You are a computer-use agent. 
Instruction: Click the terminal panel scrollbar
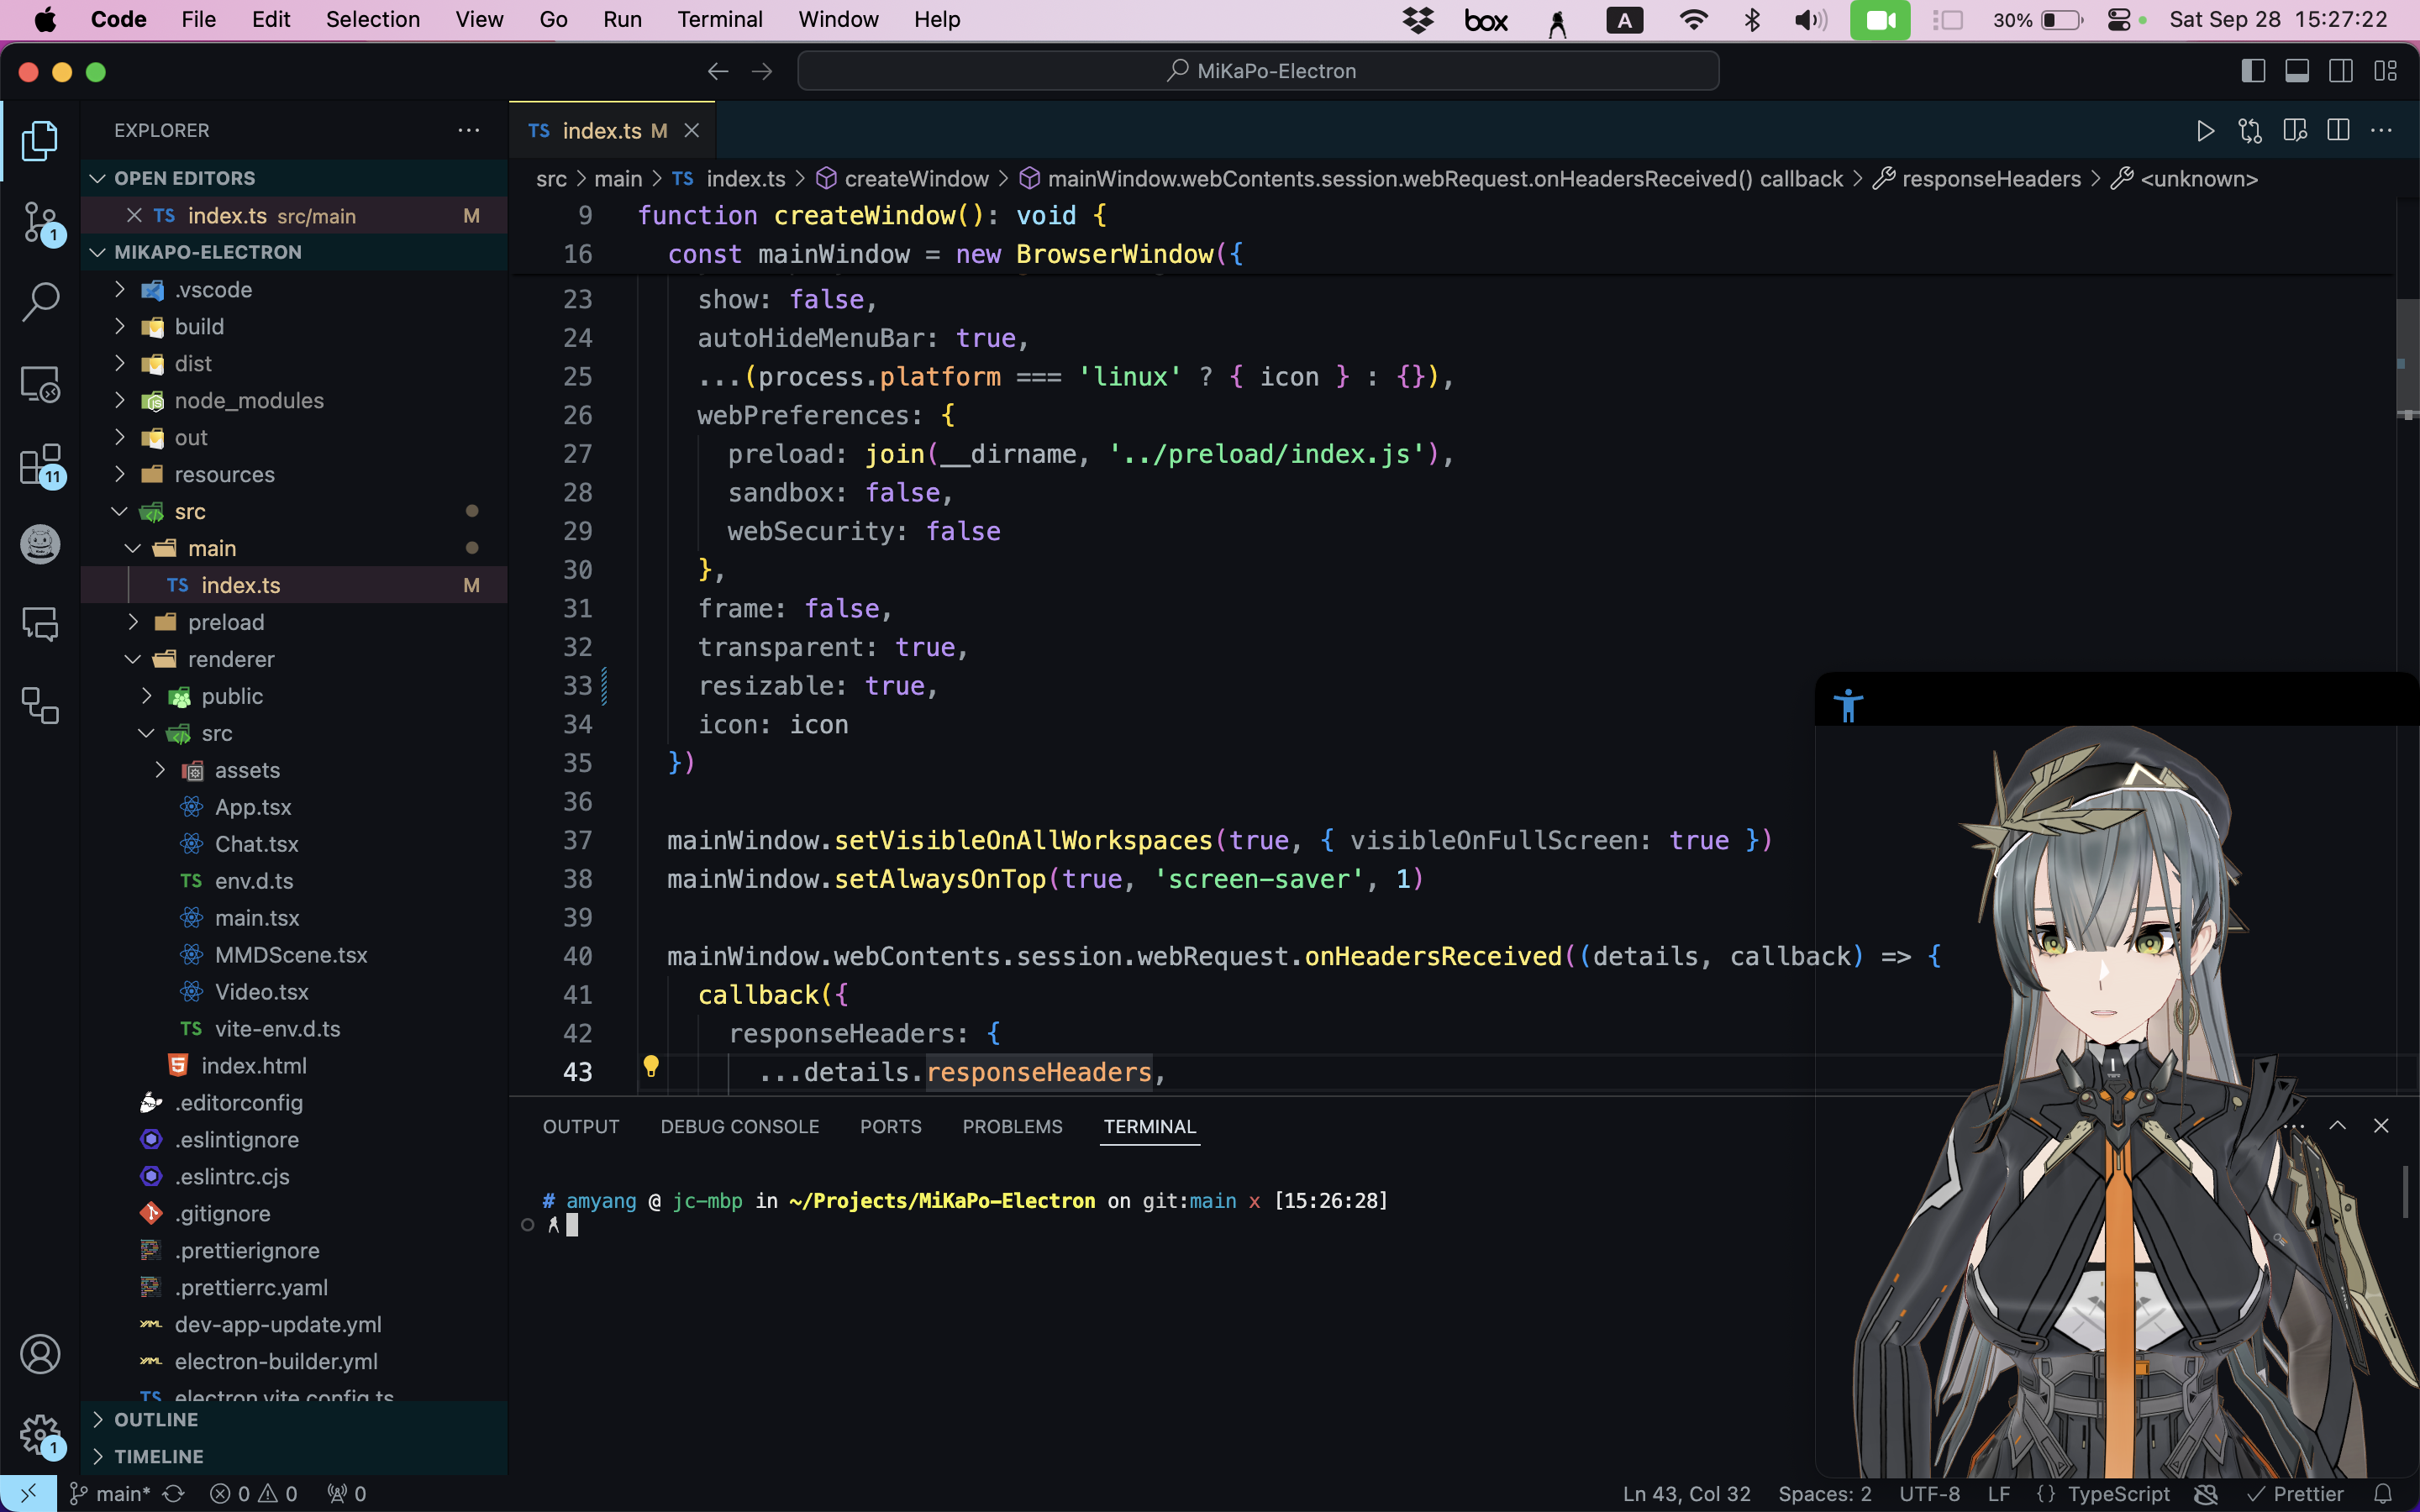[2406, 1192]
